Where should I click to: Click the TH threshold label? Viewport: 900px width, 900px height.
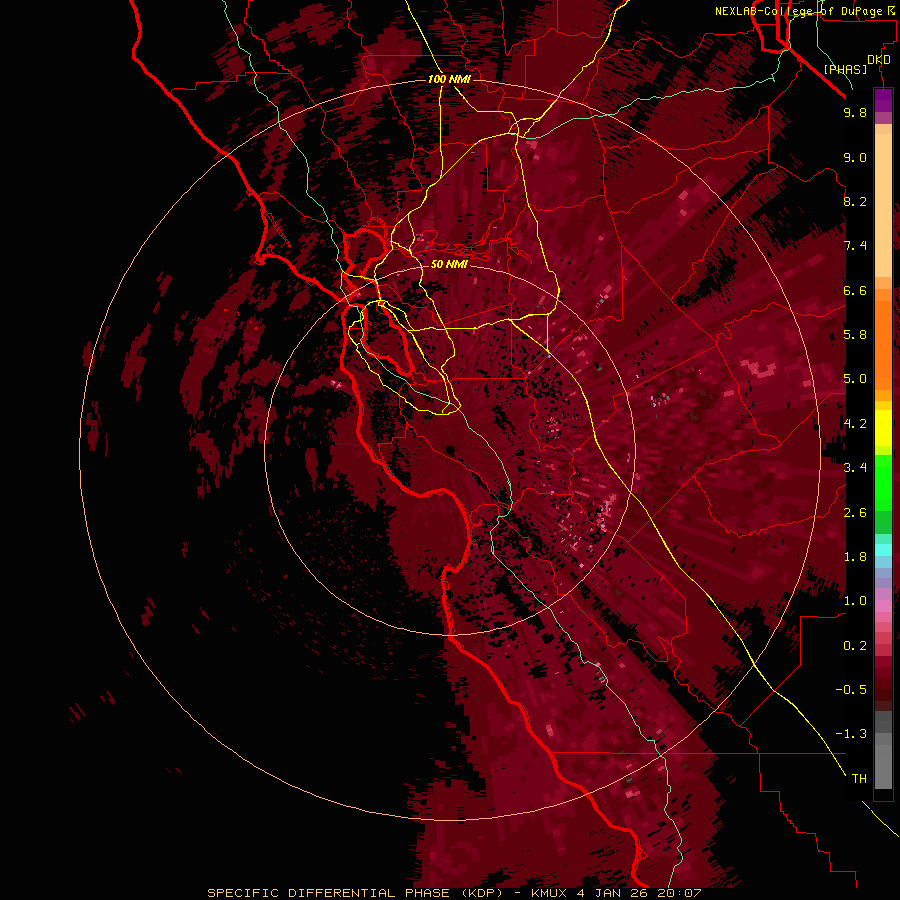coord(859,779)
